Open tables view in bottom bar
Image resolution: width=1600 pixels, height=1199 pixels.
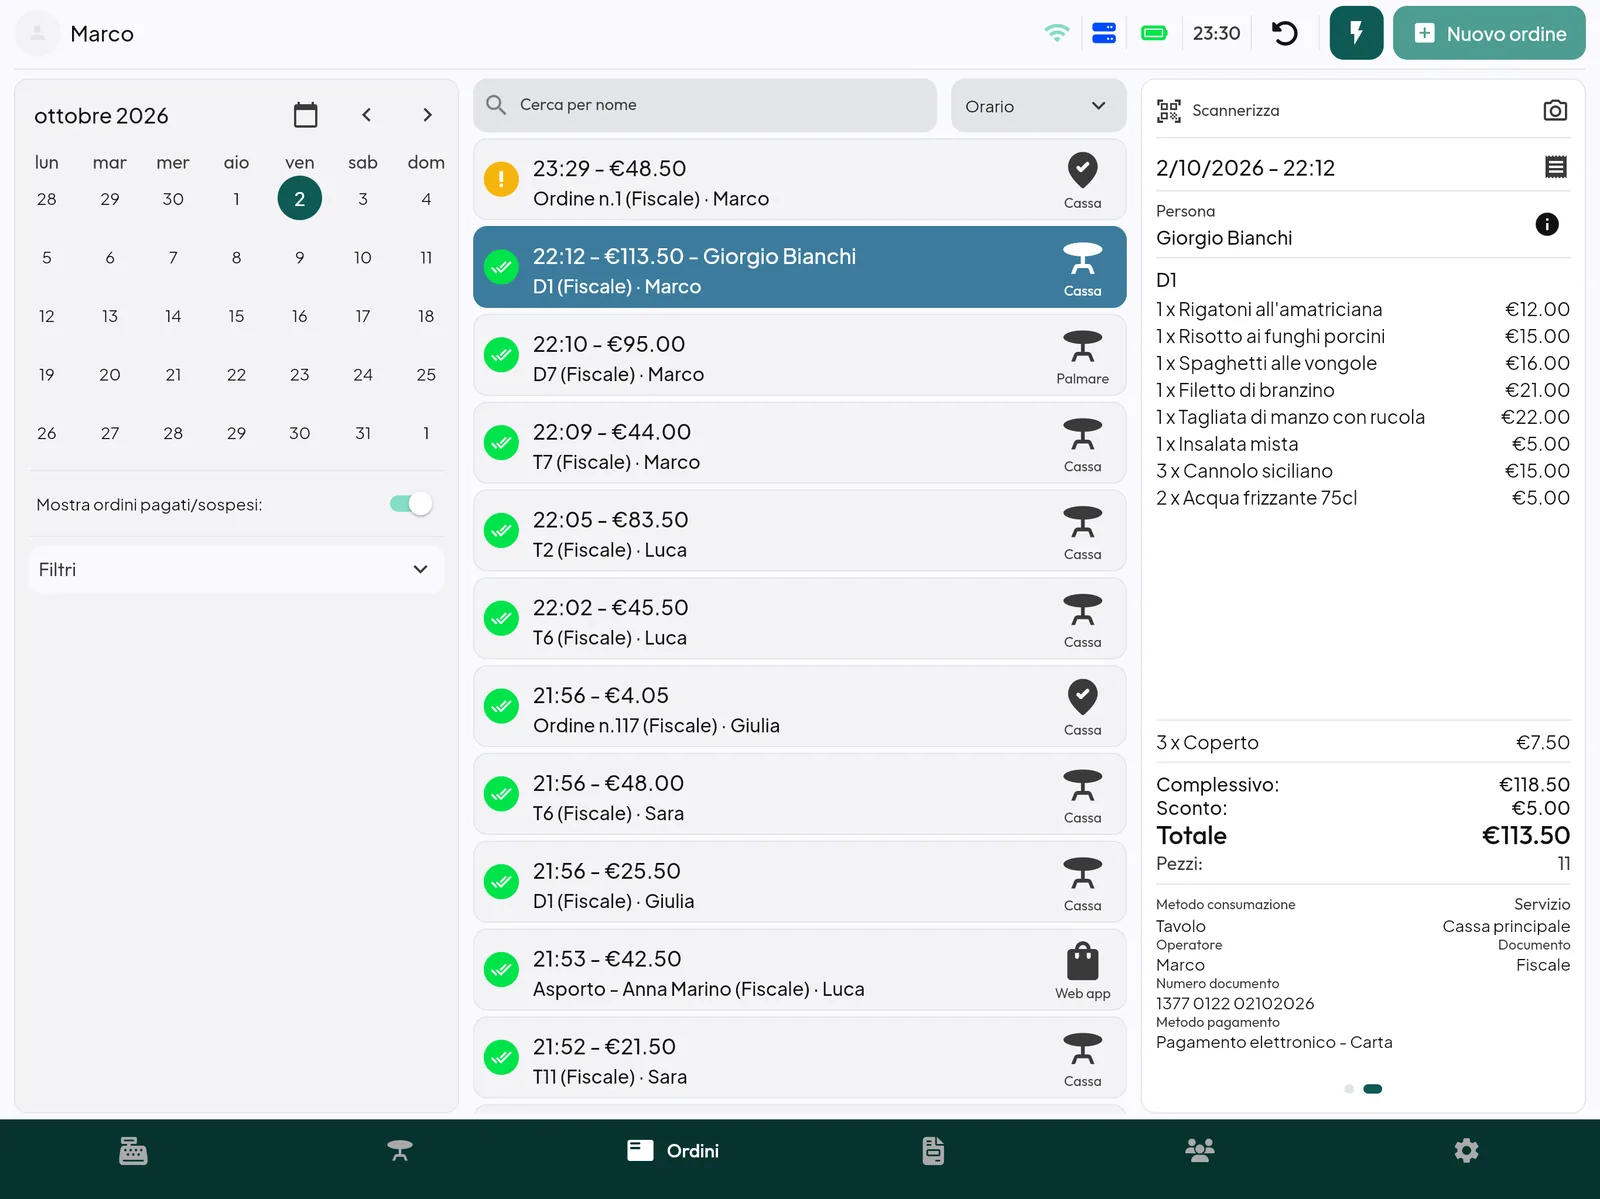pos(400,1151)
